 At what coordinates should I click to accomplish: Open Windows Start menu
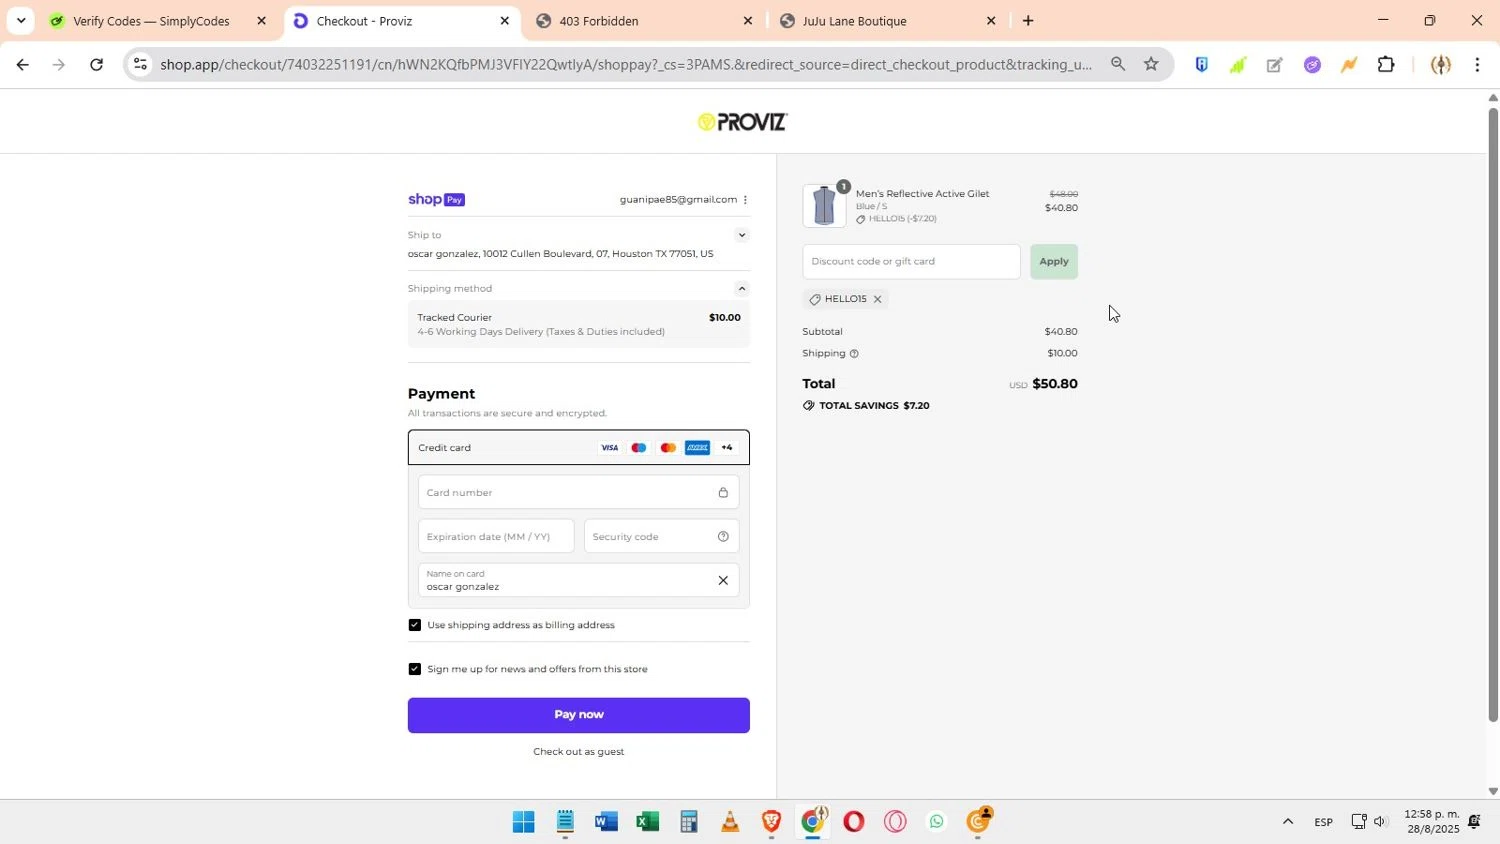coord(523,822)
